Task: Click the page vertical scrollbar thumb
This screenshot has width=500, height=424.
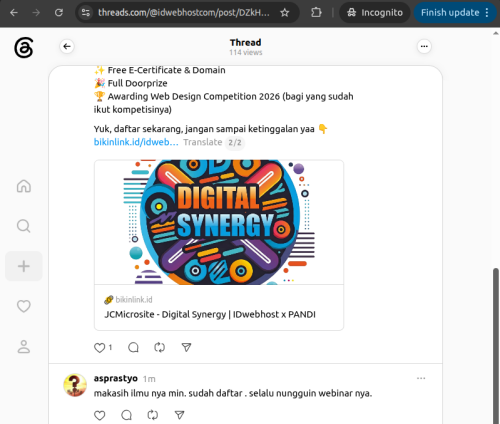Action: coord(496,345)
